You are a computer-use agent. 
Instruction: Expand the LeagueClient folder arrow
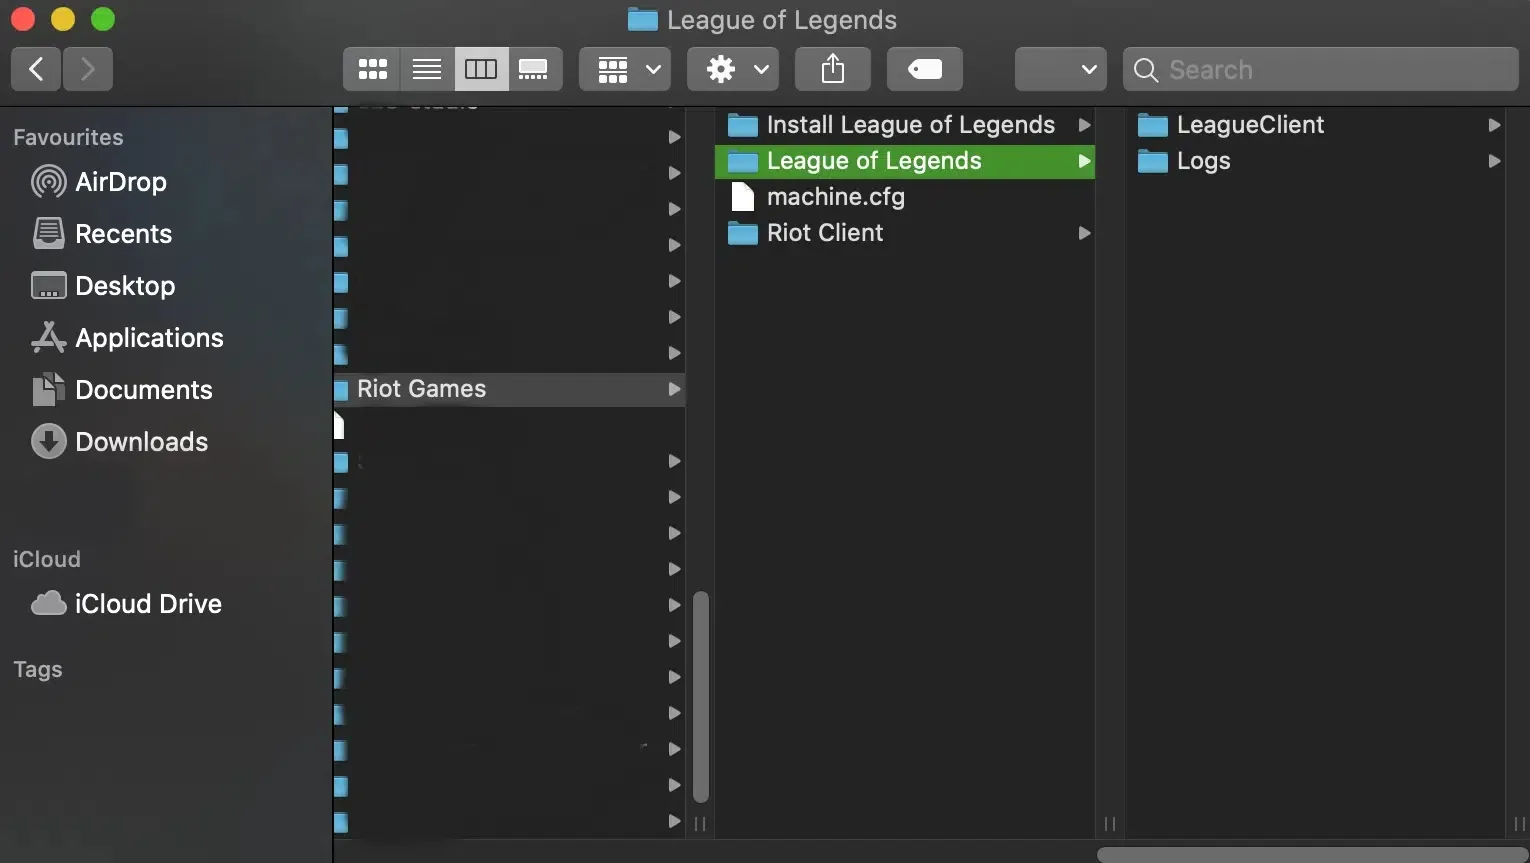(x=1494, y=125)
